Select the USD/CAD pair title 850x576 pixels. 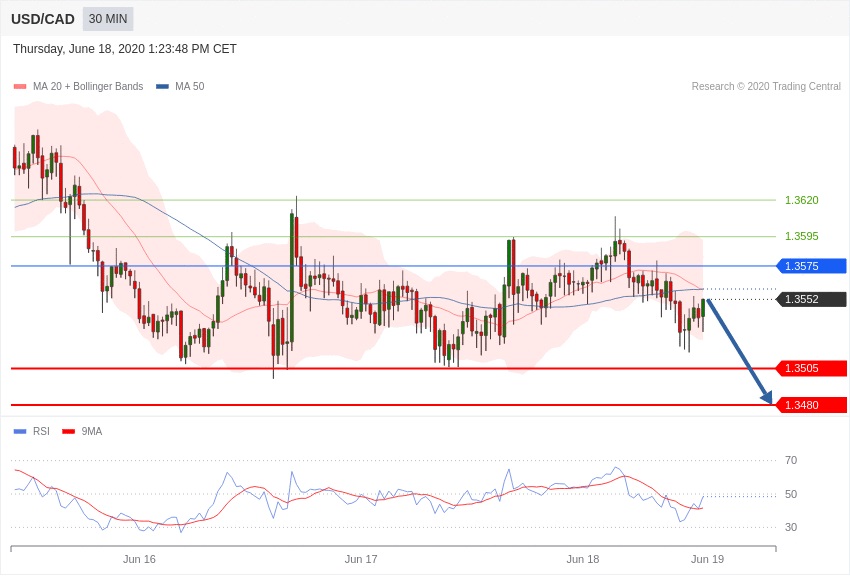43,19
